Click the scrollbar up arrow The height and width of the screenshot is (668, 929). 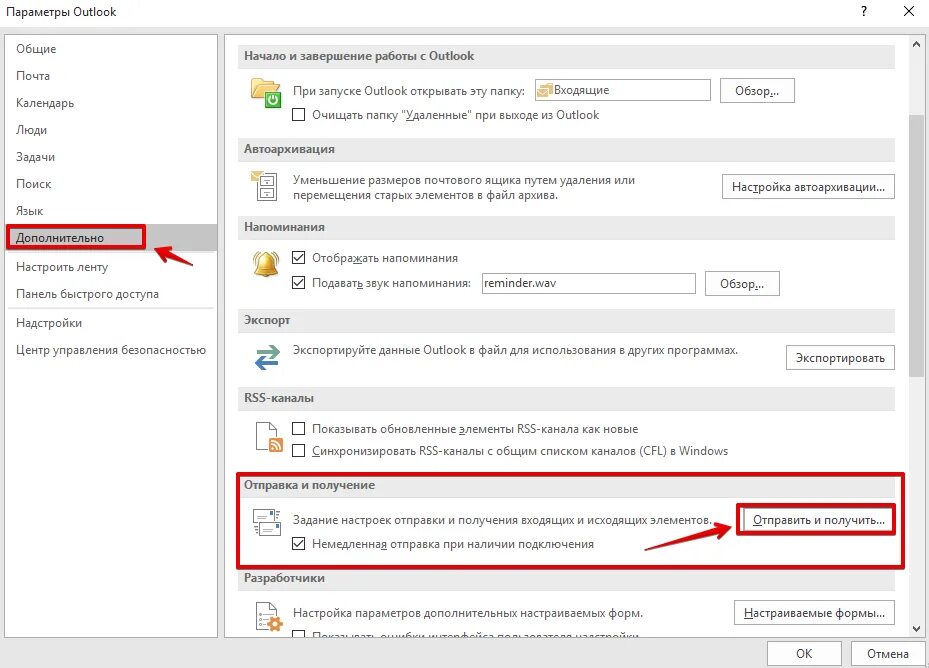tap(916, 44)
